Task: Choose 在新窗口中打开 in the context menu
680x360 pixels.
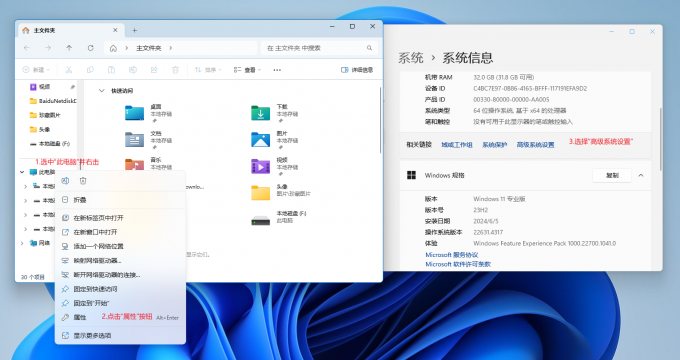Action: pos(120,232)
